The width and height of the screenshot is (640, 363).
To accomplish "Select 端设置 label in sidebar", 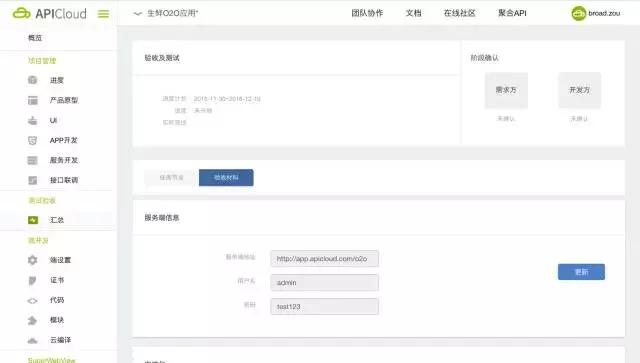I will 60,260.
